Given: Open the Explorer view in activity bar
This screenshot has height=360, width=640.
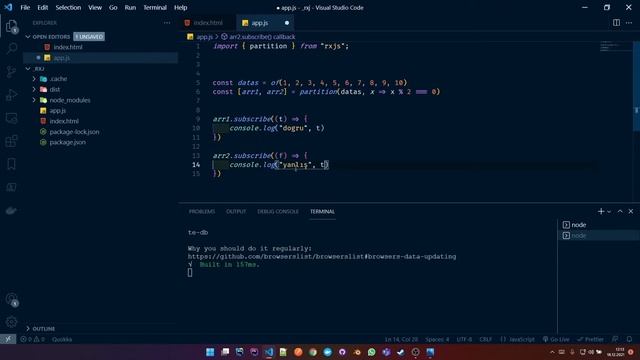Looking at the screenshot, I should pos(11,27).
